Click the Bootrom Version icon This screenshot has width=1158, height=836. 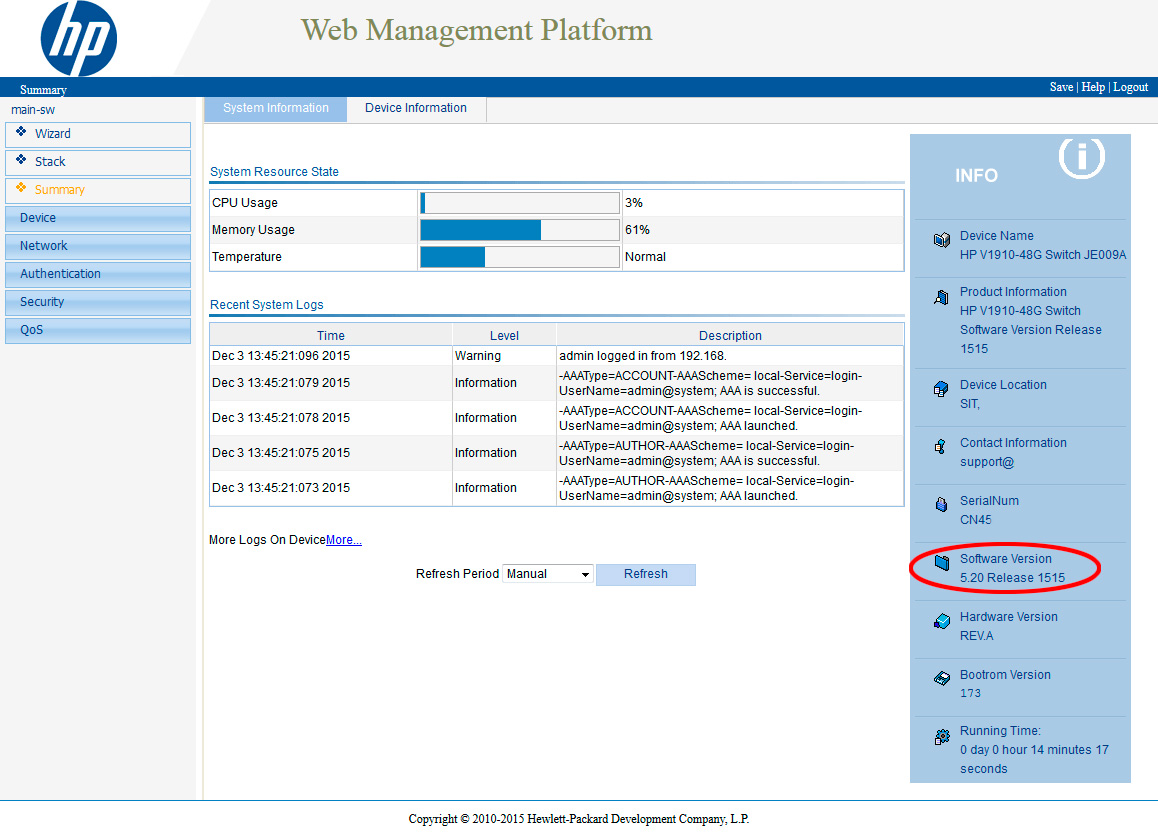[x=942, y=678]
